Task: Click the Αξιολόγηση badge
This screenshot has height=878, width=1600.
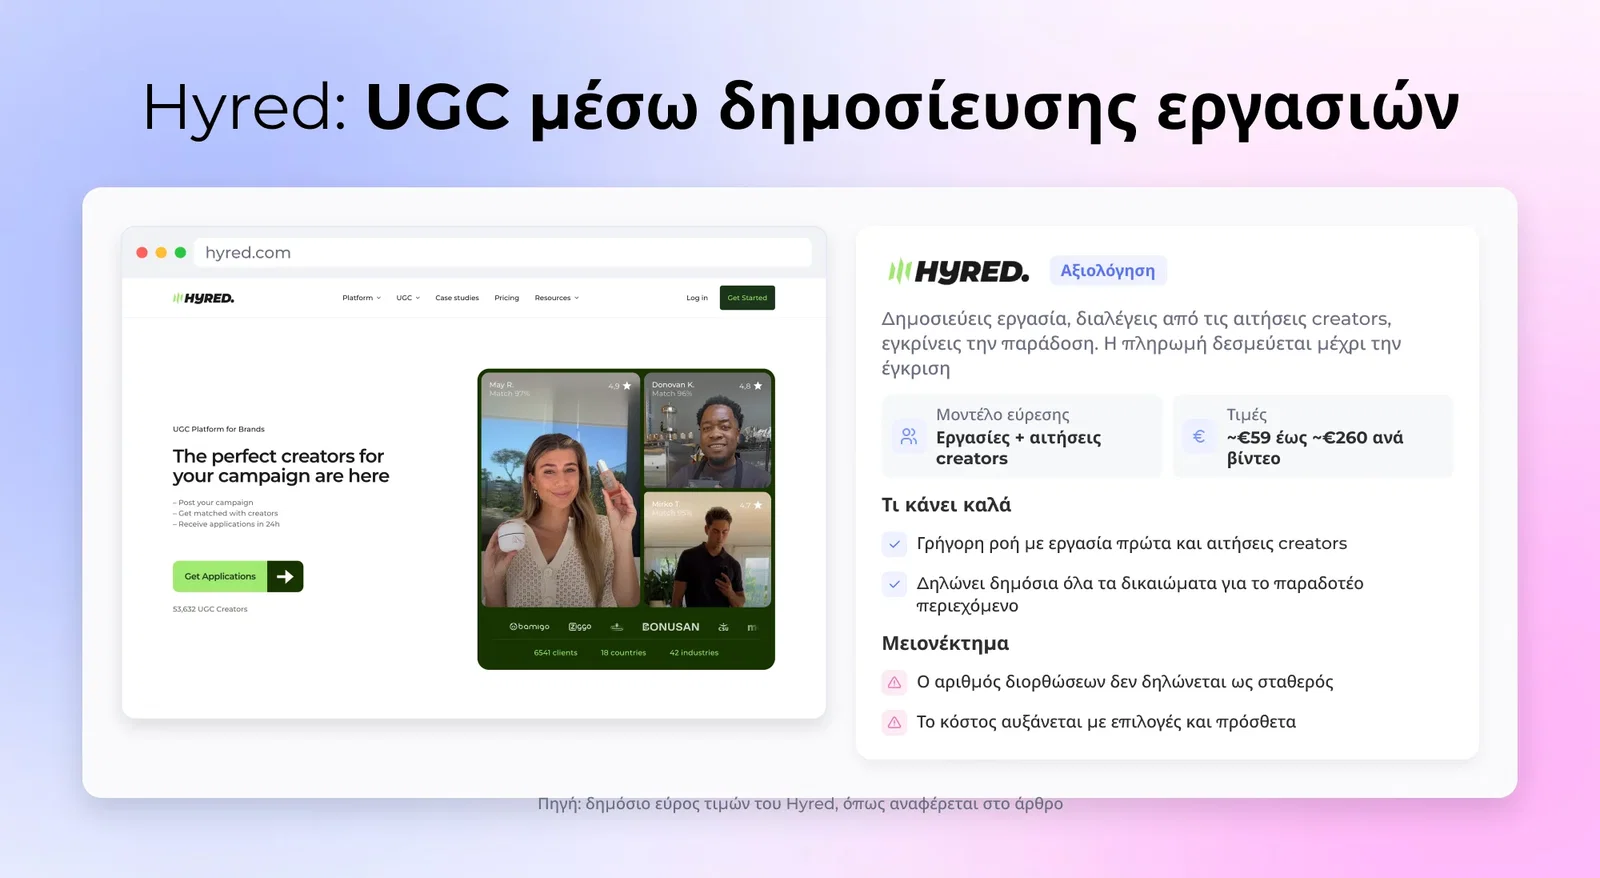Action: pos(1107,271)
